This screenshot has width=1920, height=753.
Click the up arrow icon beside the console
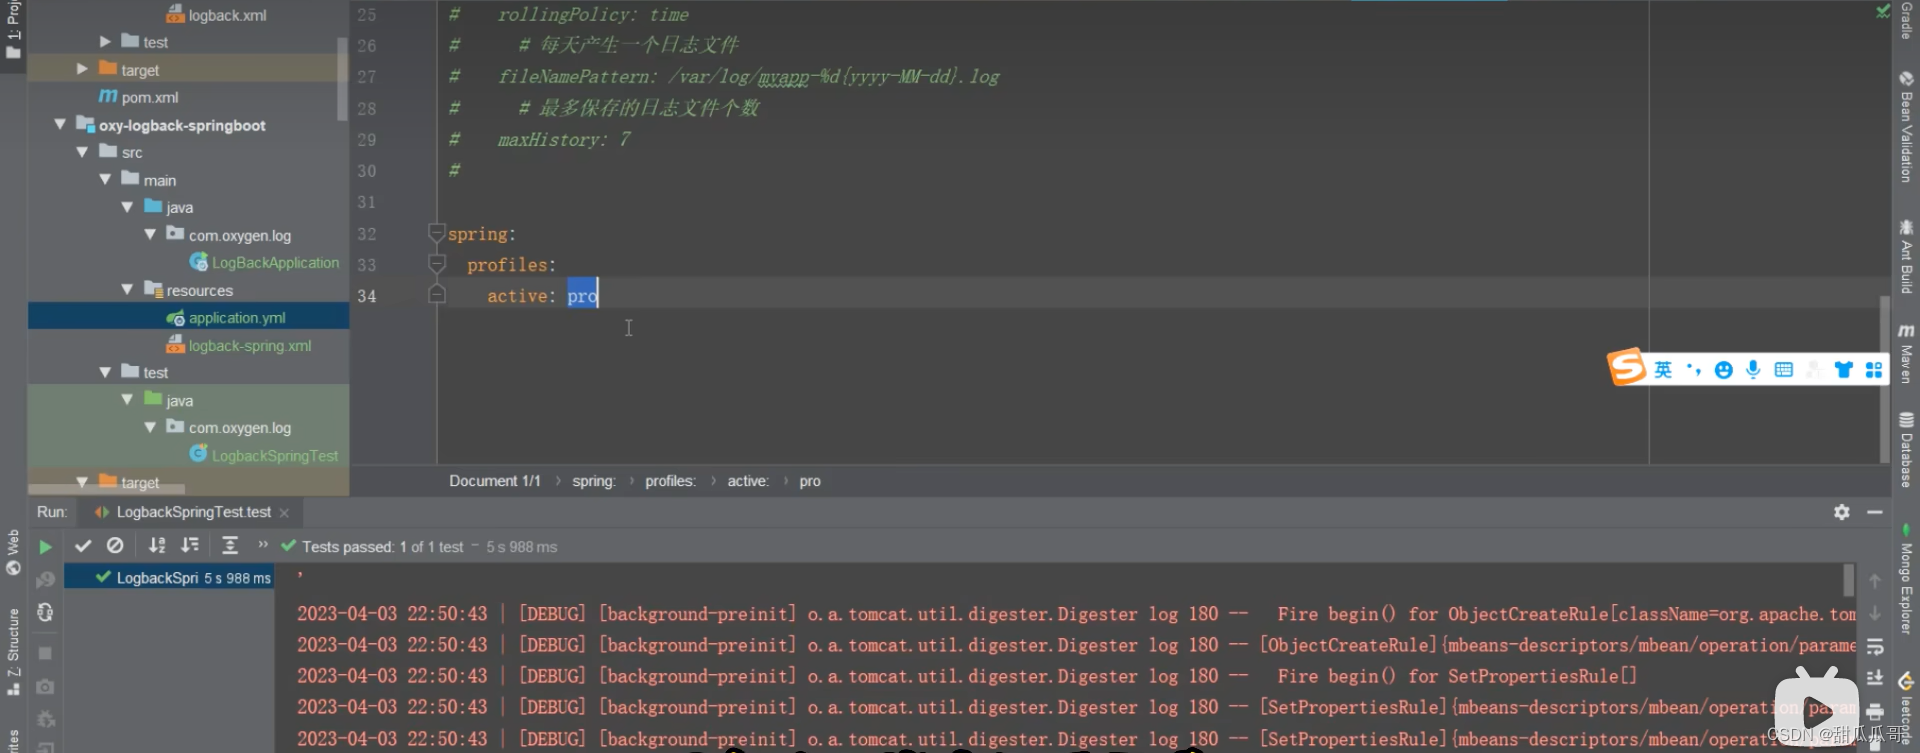click(1875, 582)
